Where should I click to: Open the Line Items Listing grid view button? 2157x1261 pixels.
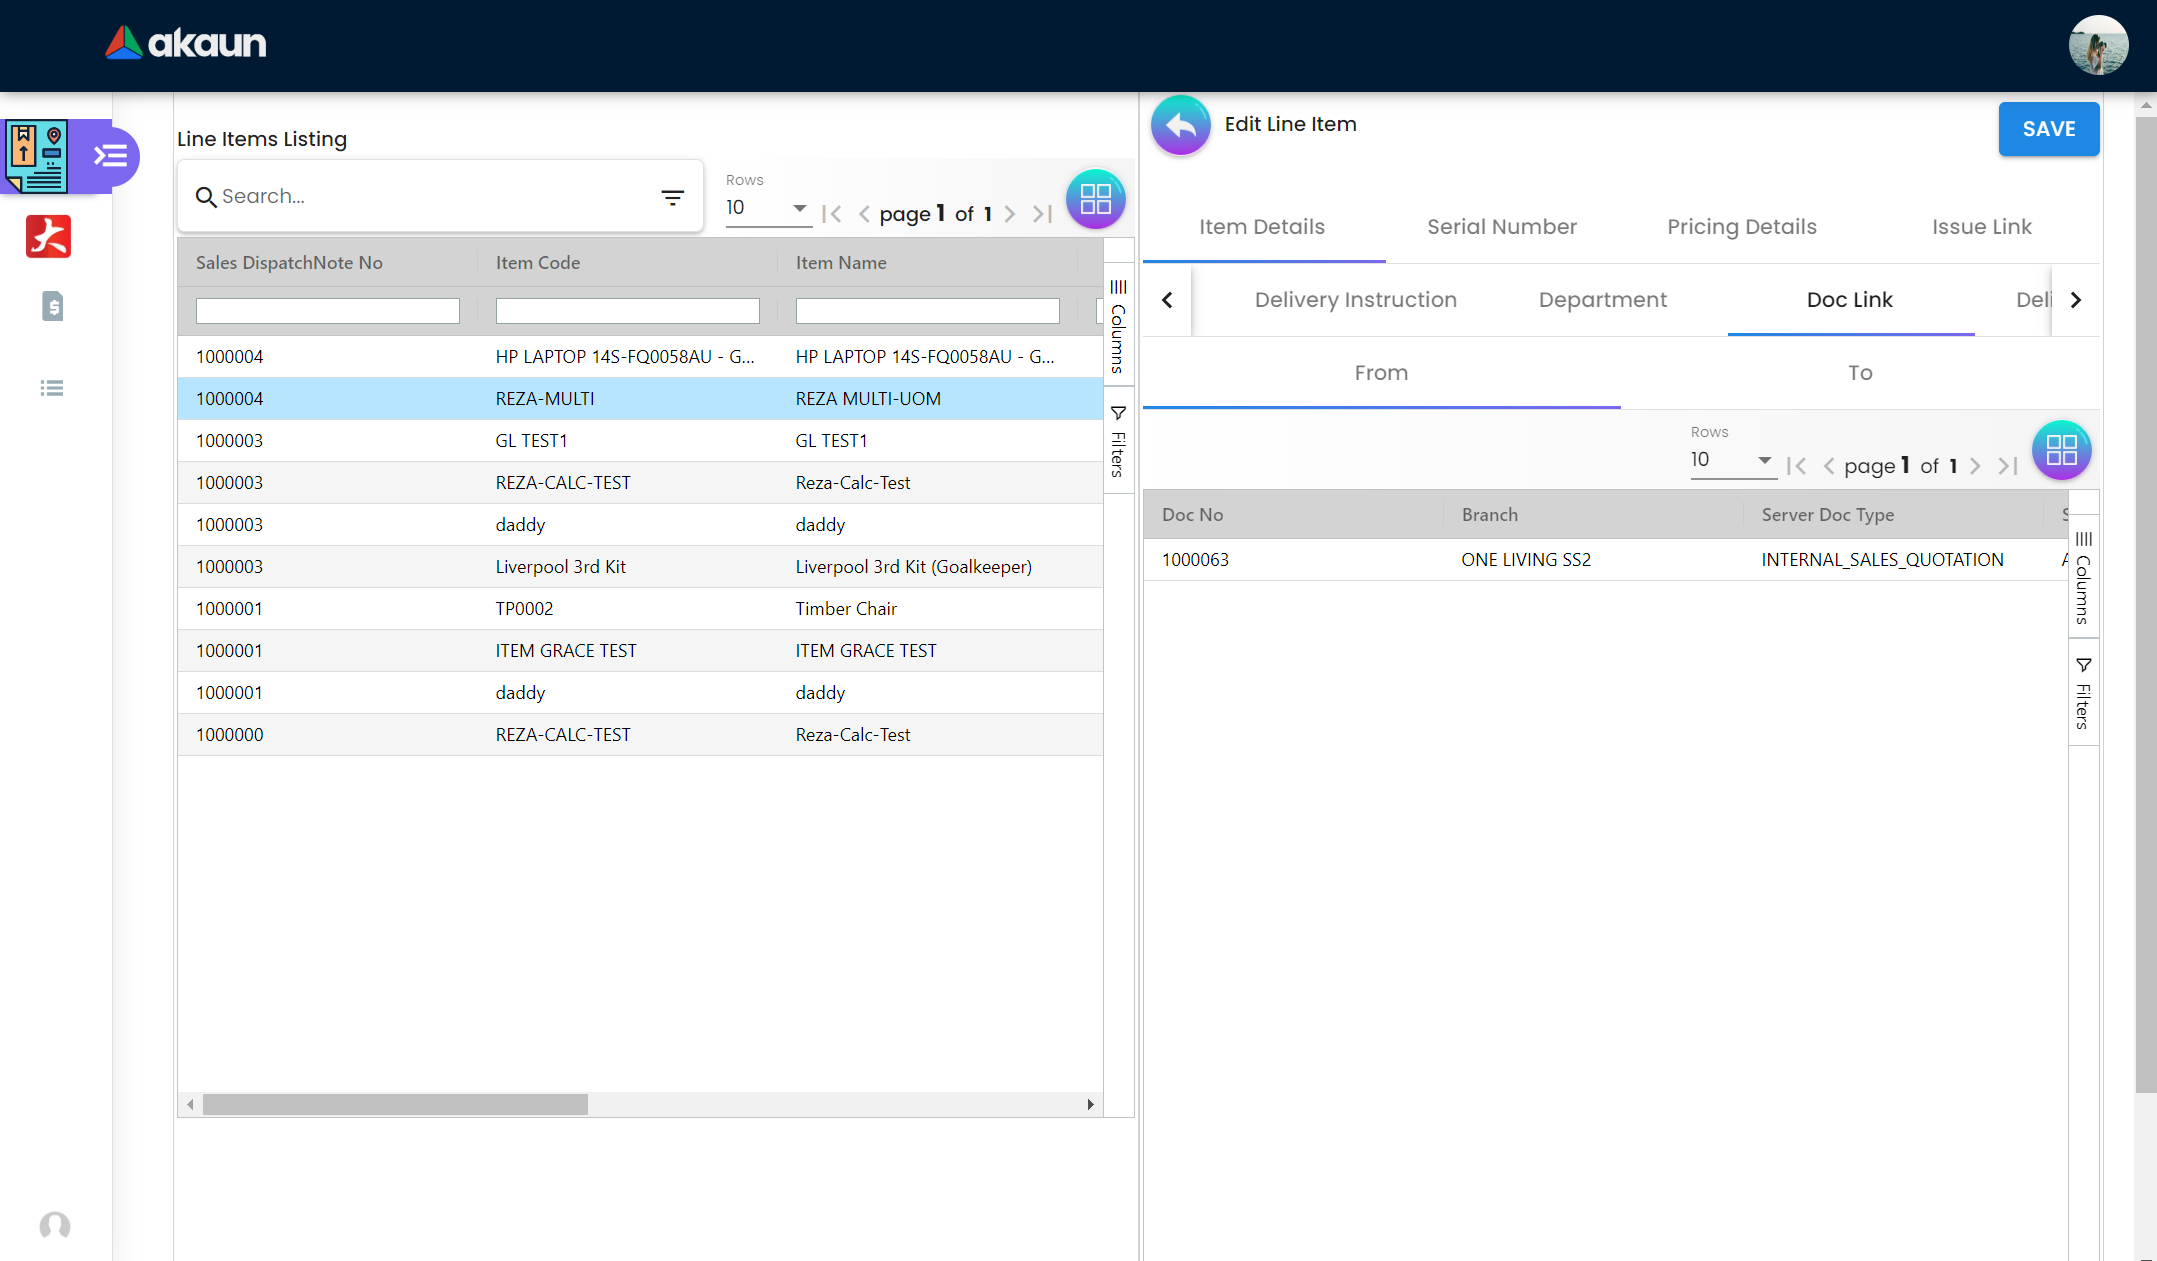[1095, 199]
